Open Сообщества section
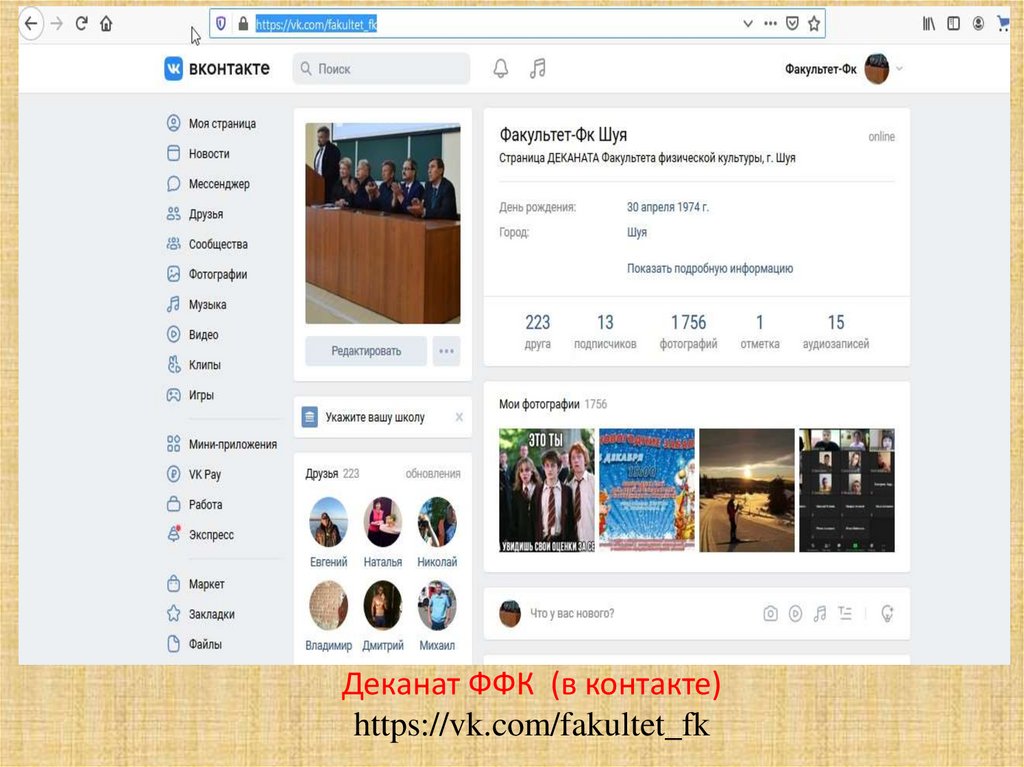Screen dimensions: 1024x767 (x=218, y=244)
